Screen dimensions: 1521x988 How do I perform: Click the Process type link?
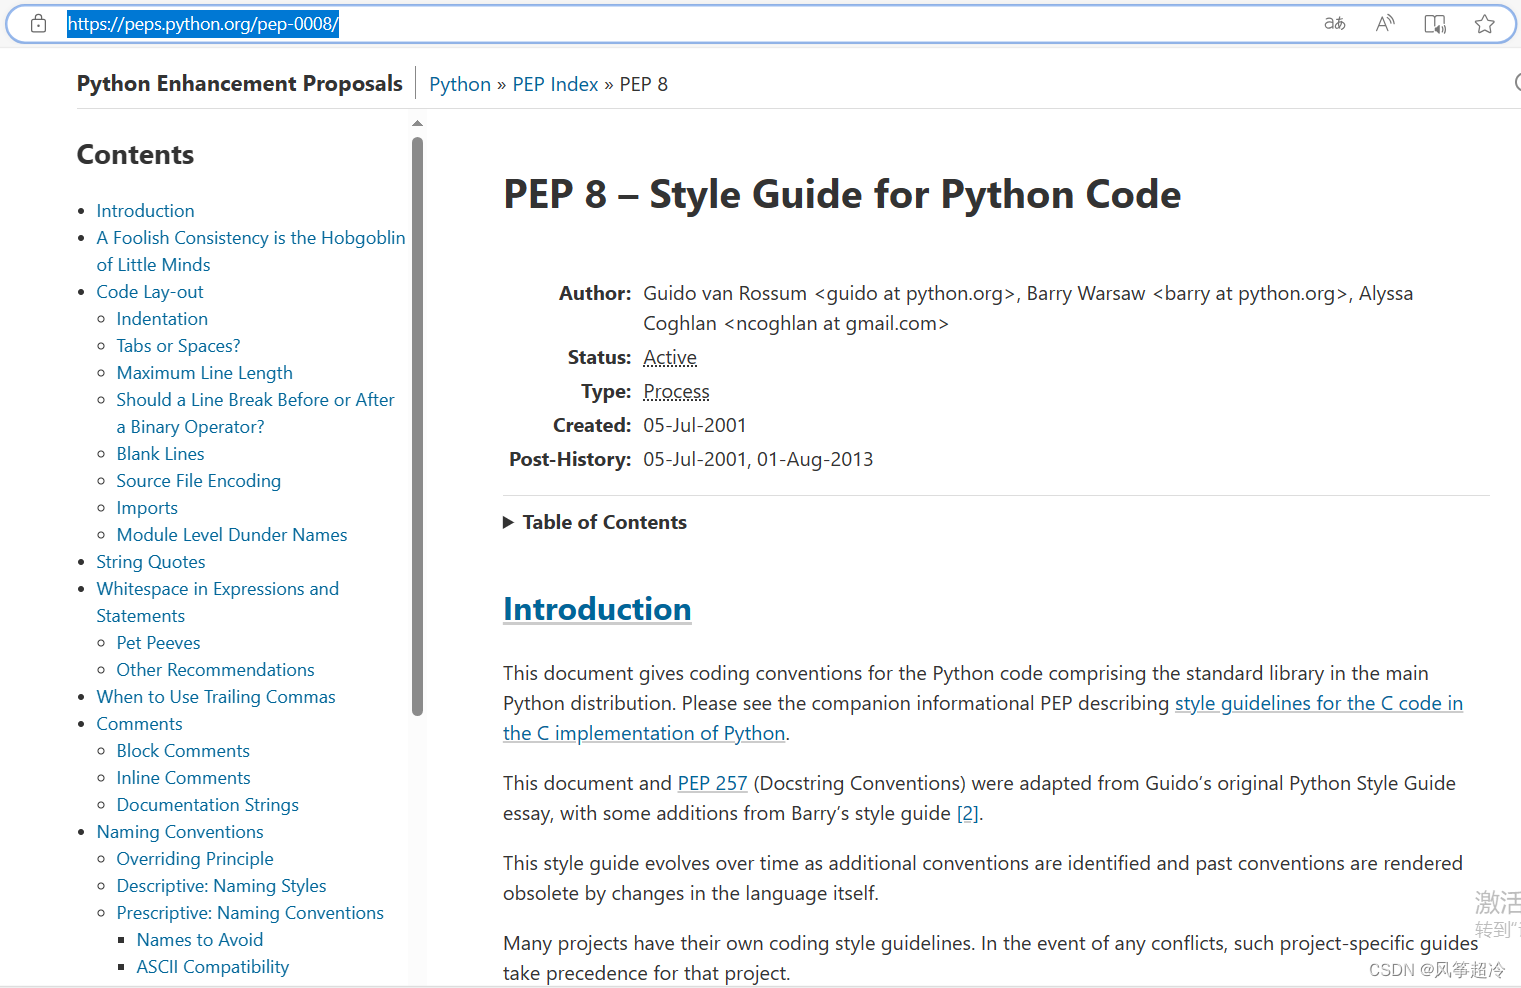point(676,392)
